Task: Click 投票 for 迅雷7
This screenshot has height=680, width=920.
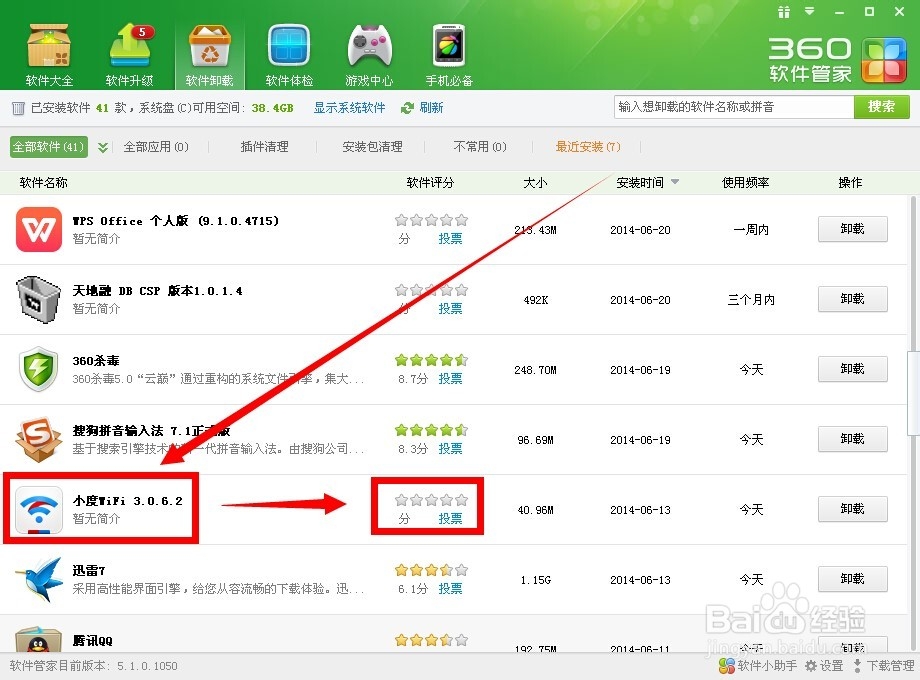Action: tap(450, 588)
